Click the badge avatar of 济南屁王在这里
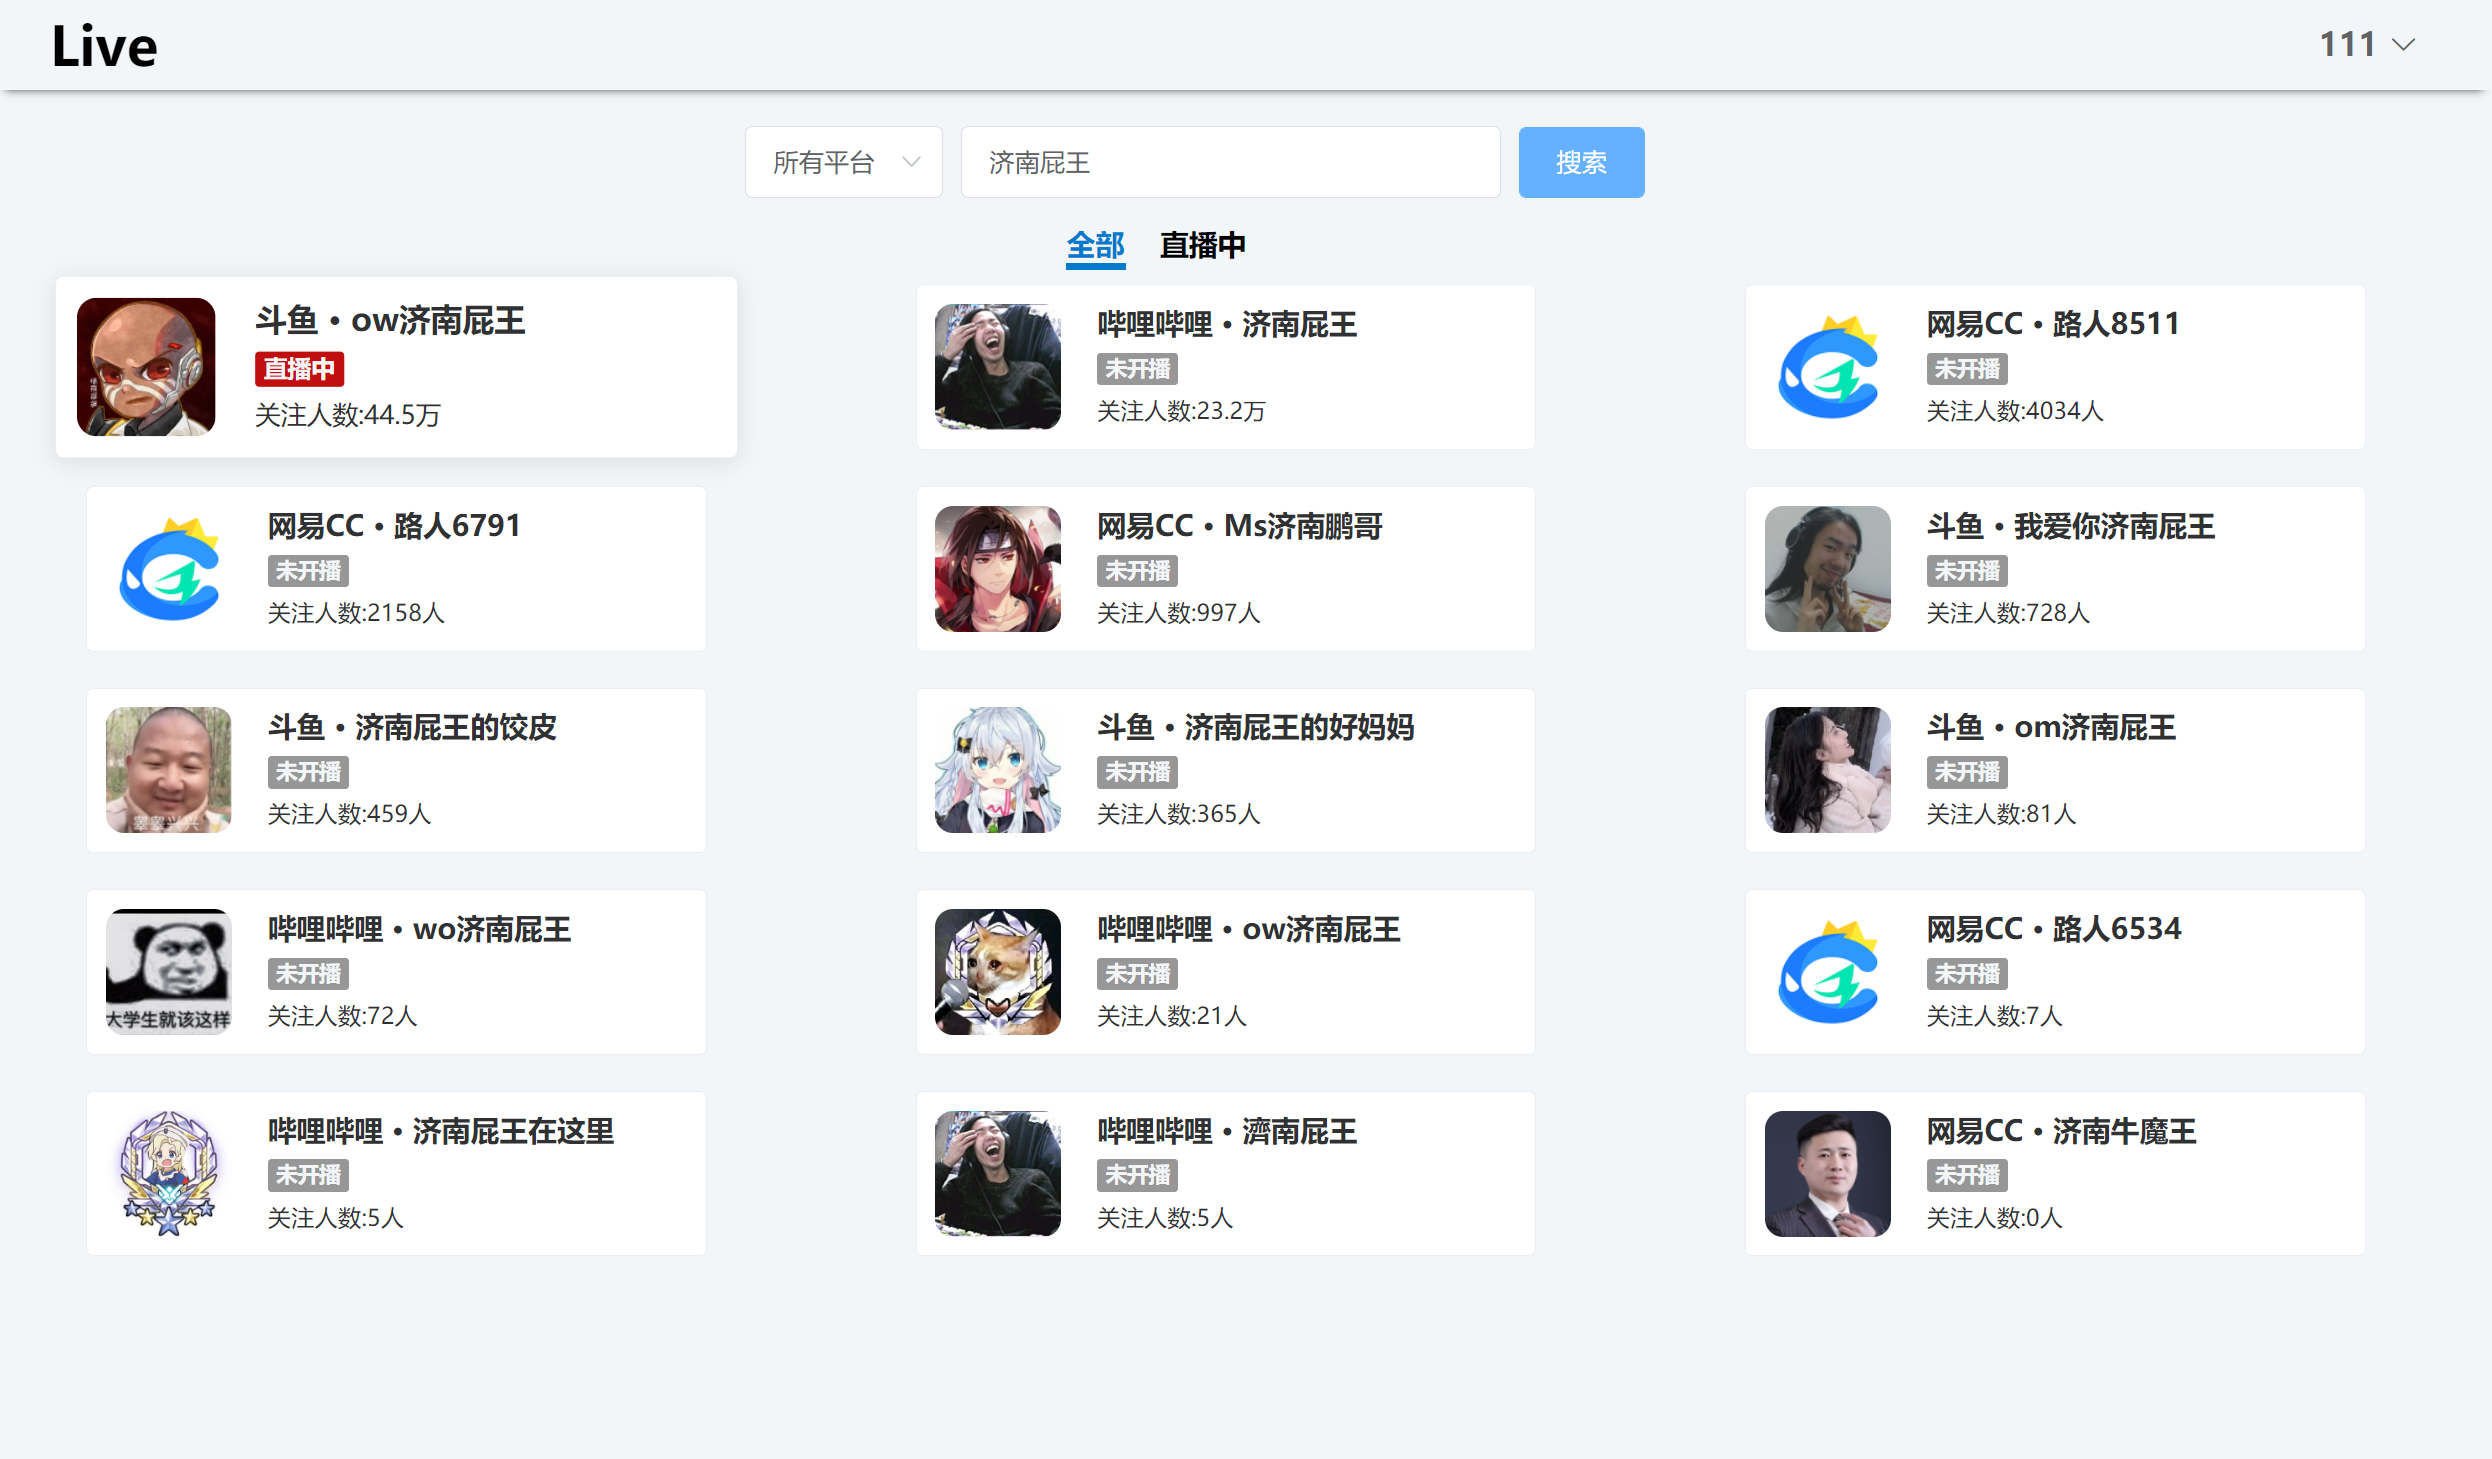Image resolution: width=2492 pixels, height=1459 pixels. [x=168, y=1173]
